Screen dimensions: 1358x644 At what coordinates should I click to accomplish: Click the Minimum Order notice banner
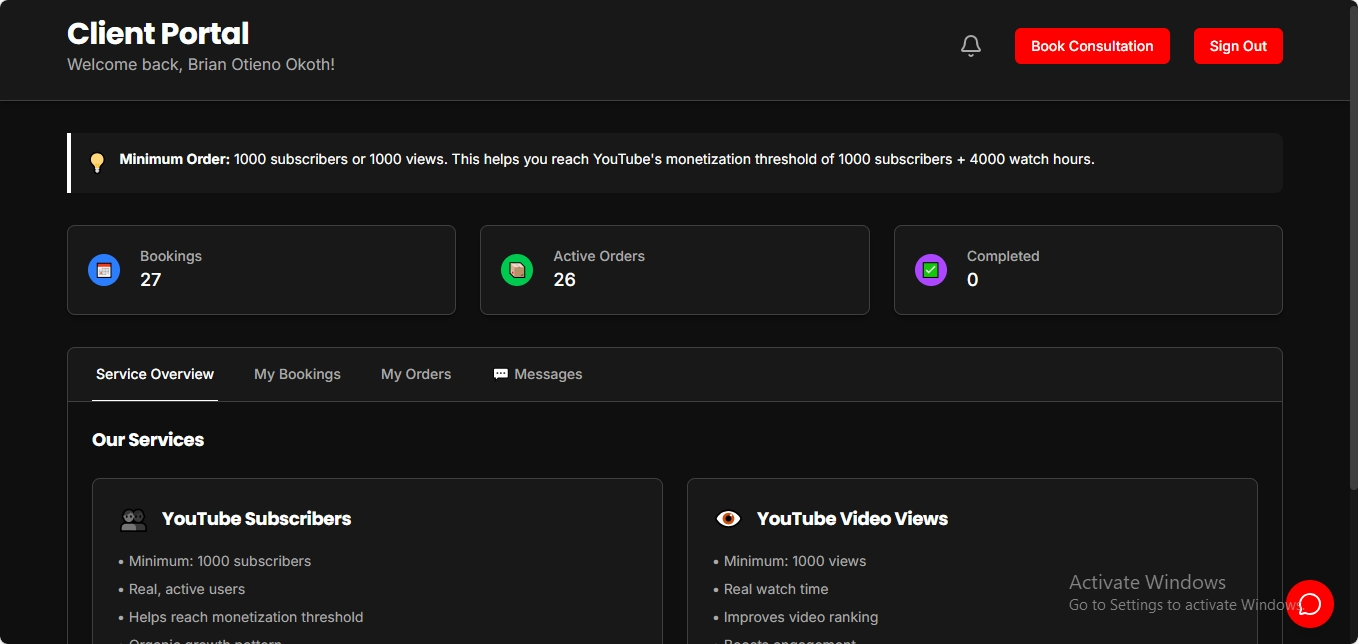point(675,162)
